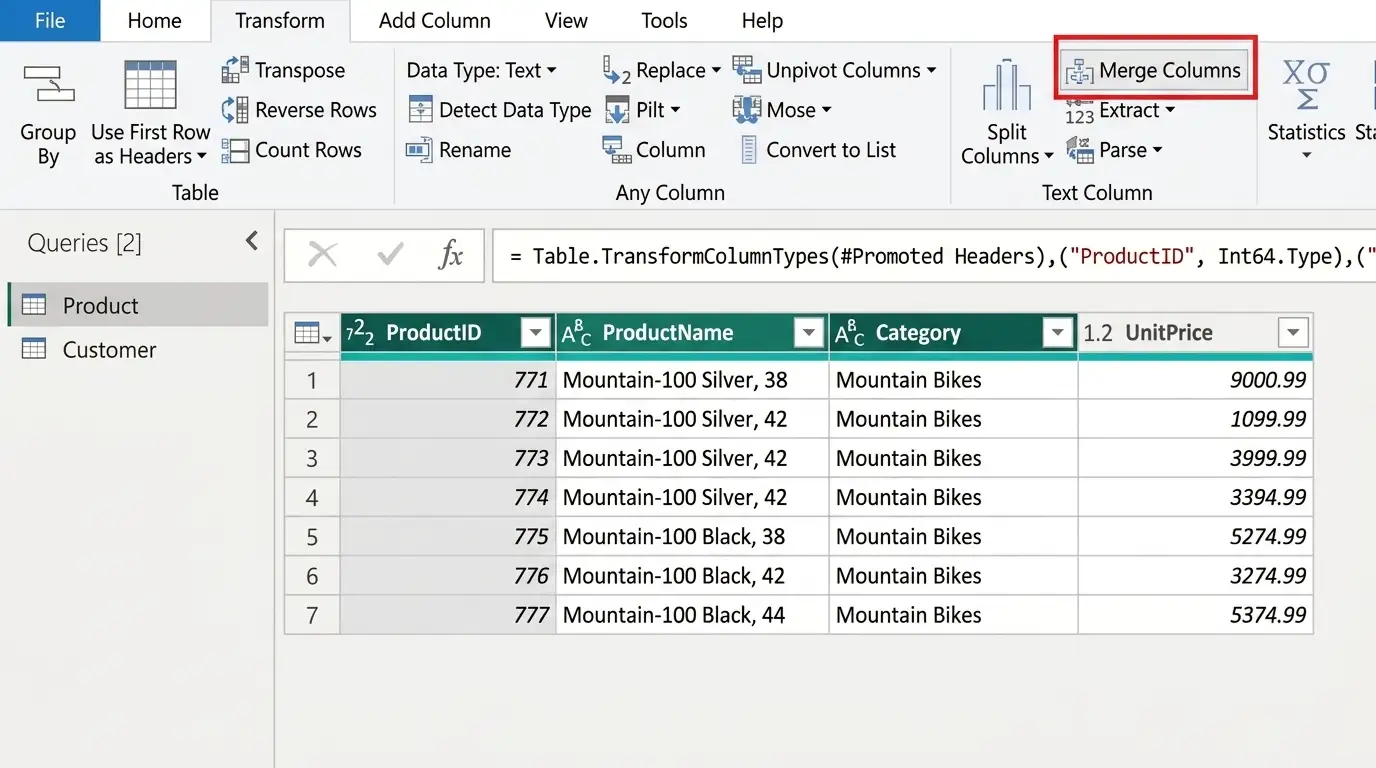This screenshot has width=1376, height=768.
Task: Click ProductName column ABC type icon
Action: (x=576, y=333)
